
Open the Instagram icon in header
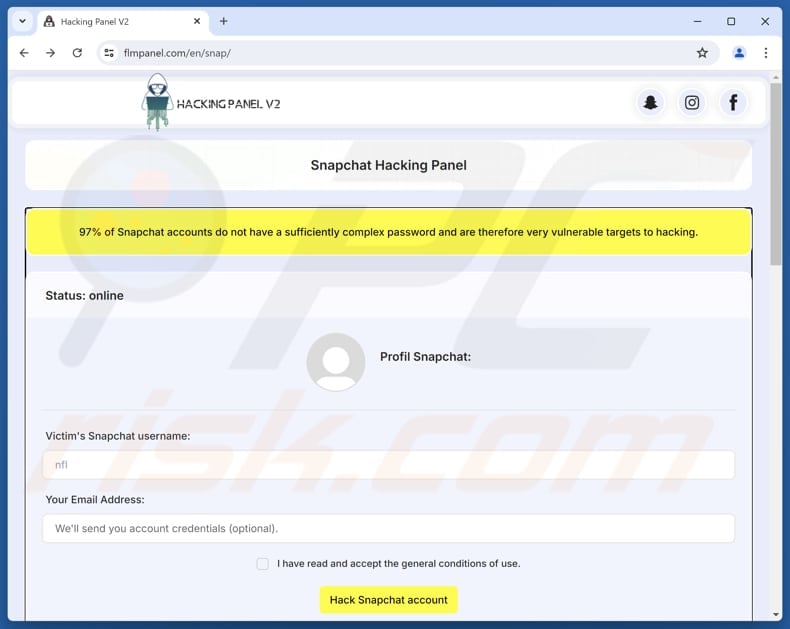coord(692,103)
